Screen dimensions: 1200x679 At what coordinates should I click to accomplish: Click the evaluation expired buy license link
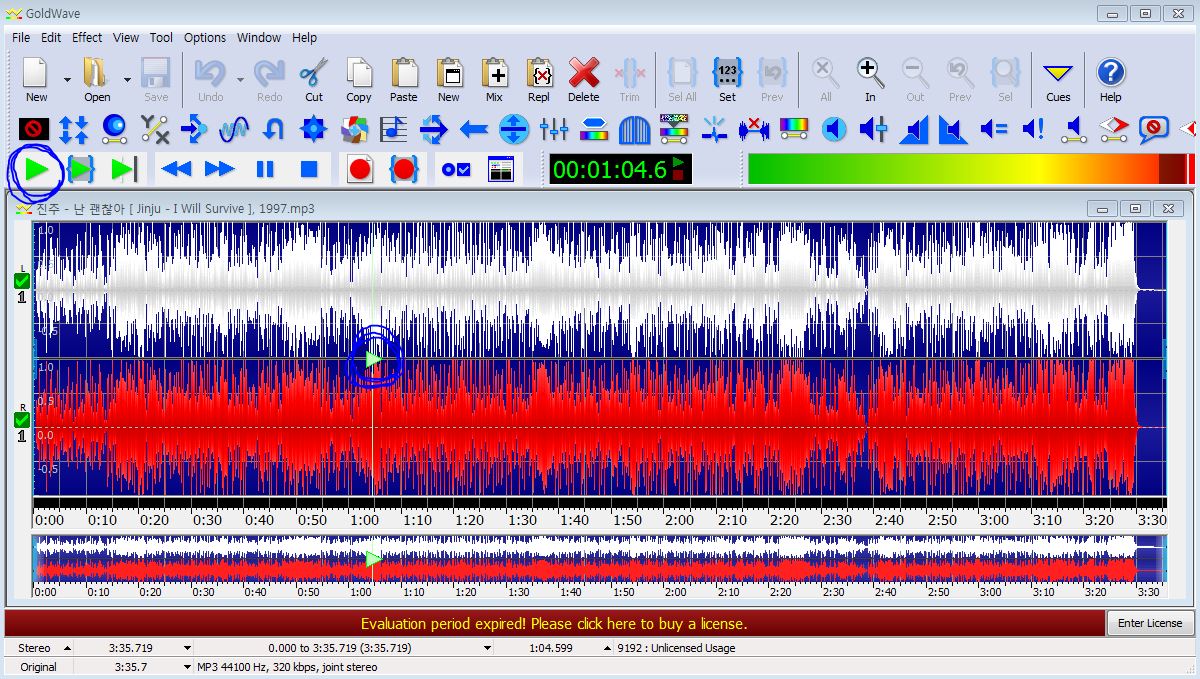(x=554, y=624)
